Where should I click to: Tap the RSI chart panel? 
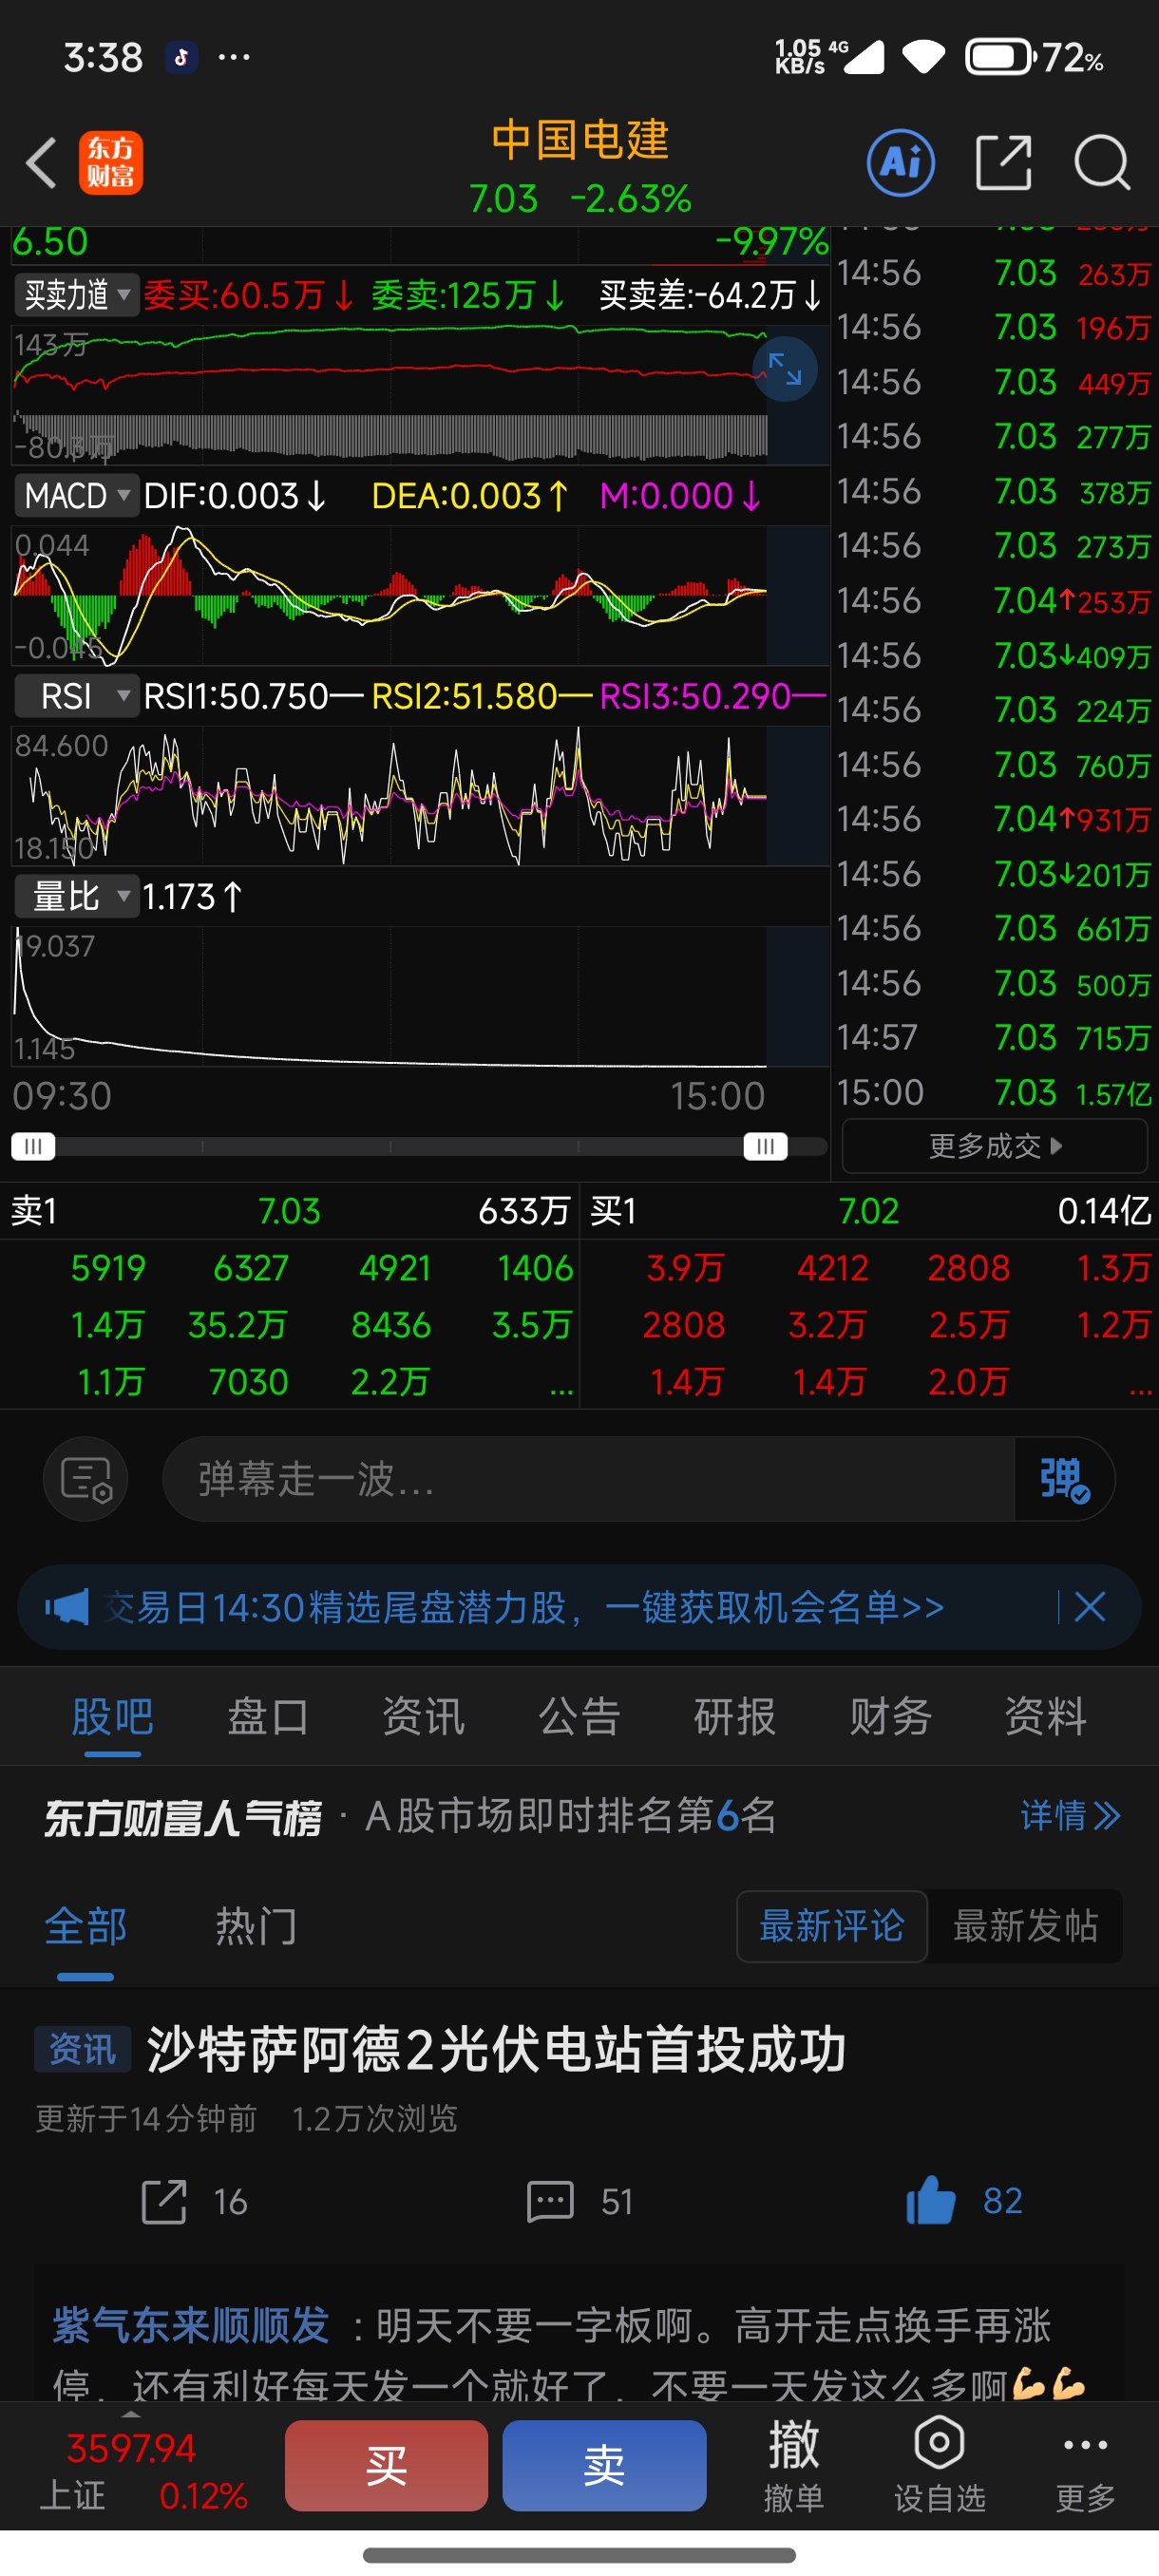pos(420,795)
